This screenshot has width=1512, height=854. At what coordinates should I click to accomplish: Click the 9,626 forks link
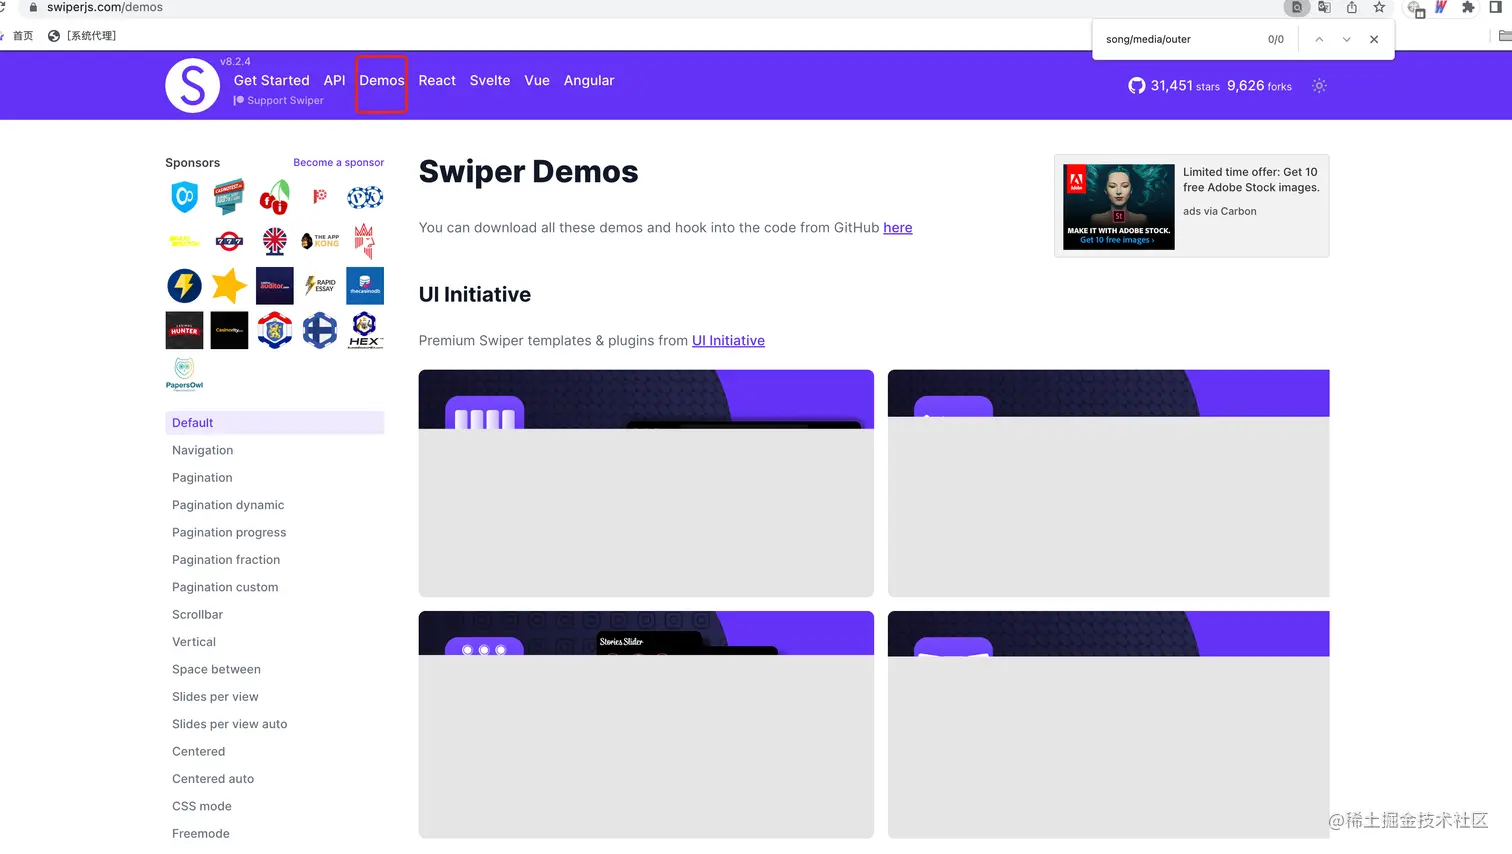coord(1260,86)
